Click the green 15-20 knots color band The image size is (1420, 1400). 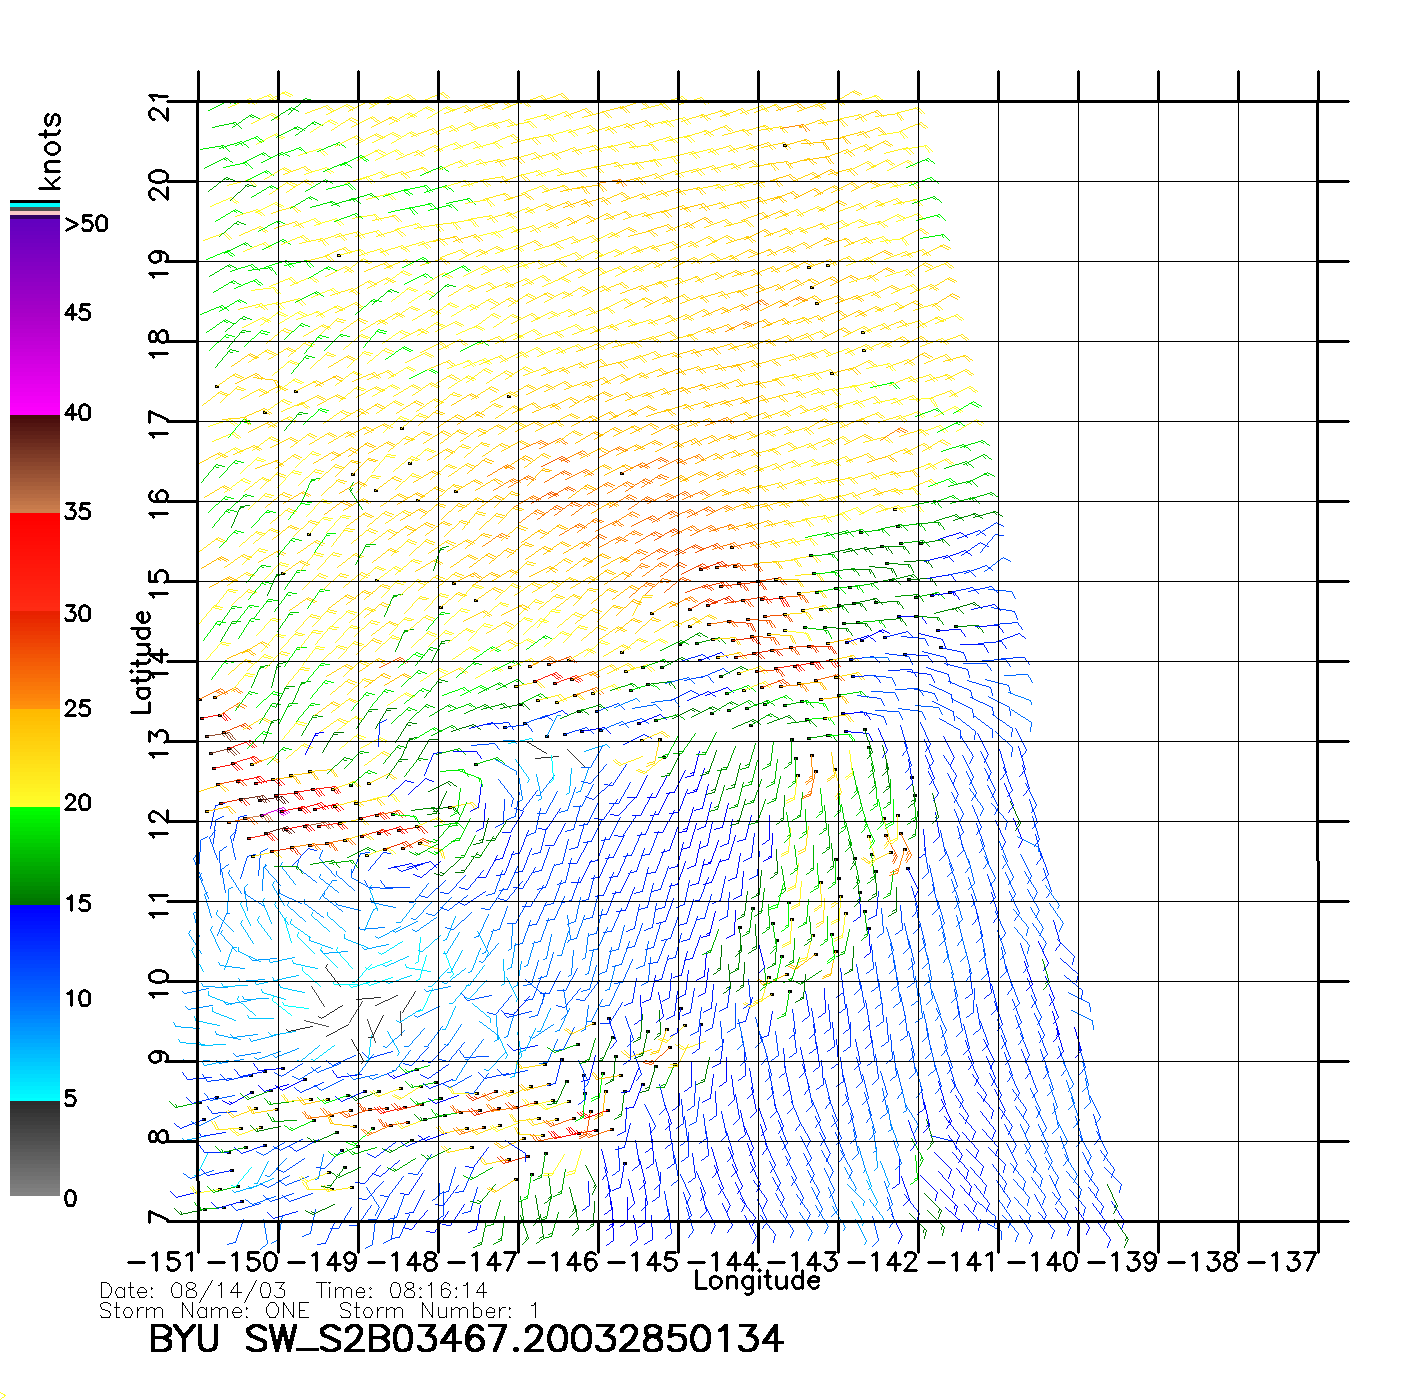(35, 855)
